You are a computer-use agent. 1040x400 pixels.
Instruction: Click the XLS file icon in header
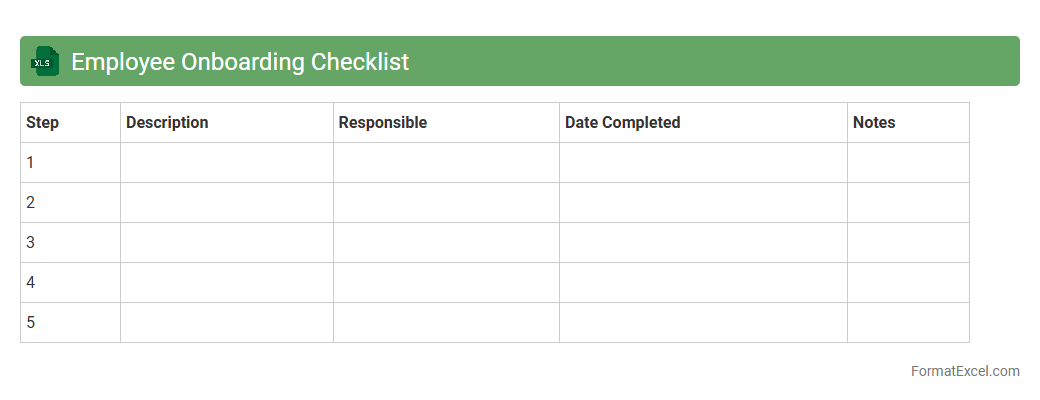46,62
